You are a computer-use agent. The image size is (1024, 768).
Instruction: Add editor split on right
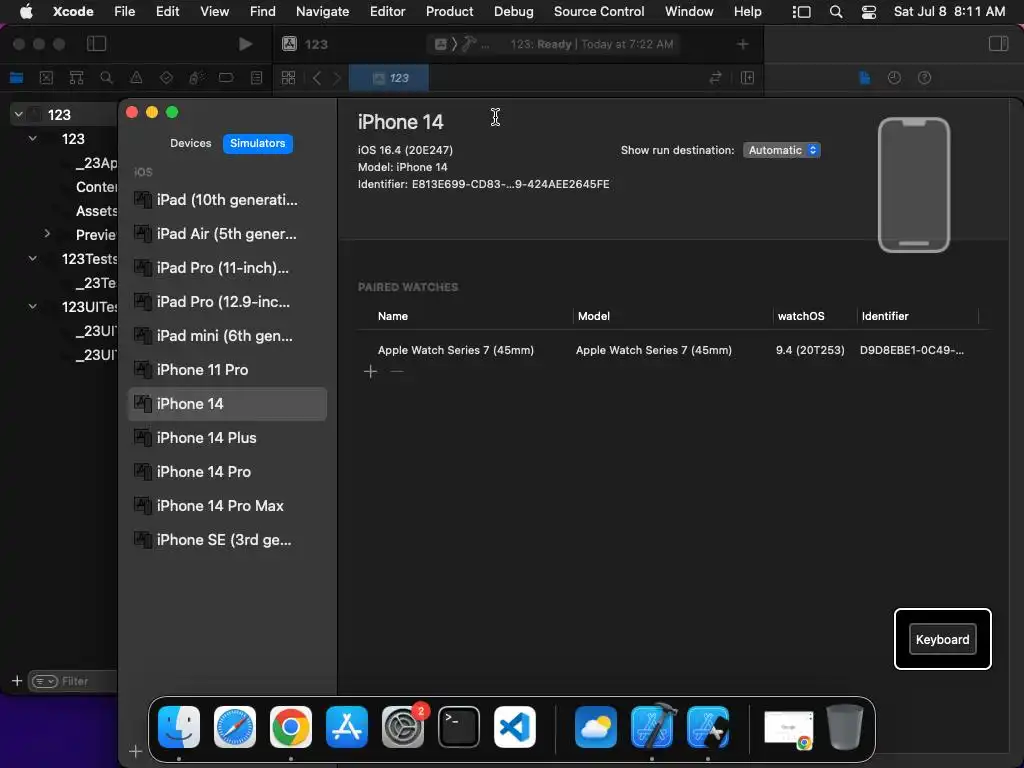(x=747, y=78)
